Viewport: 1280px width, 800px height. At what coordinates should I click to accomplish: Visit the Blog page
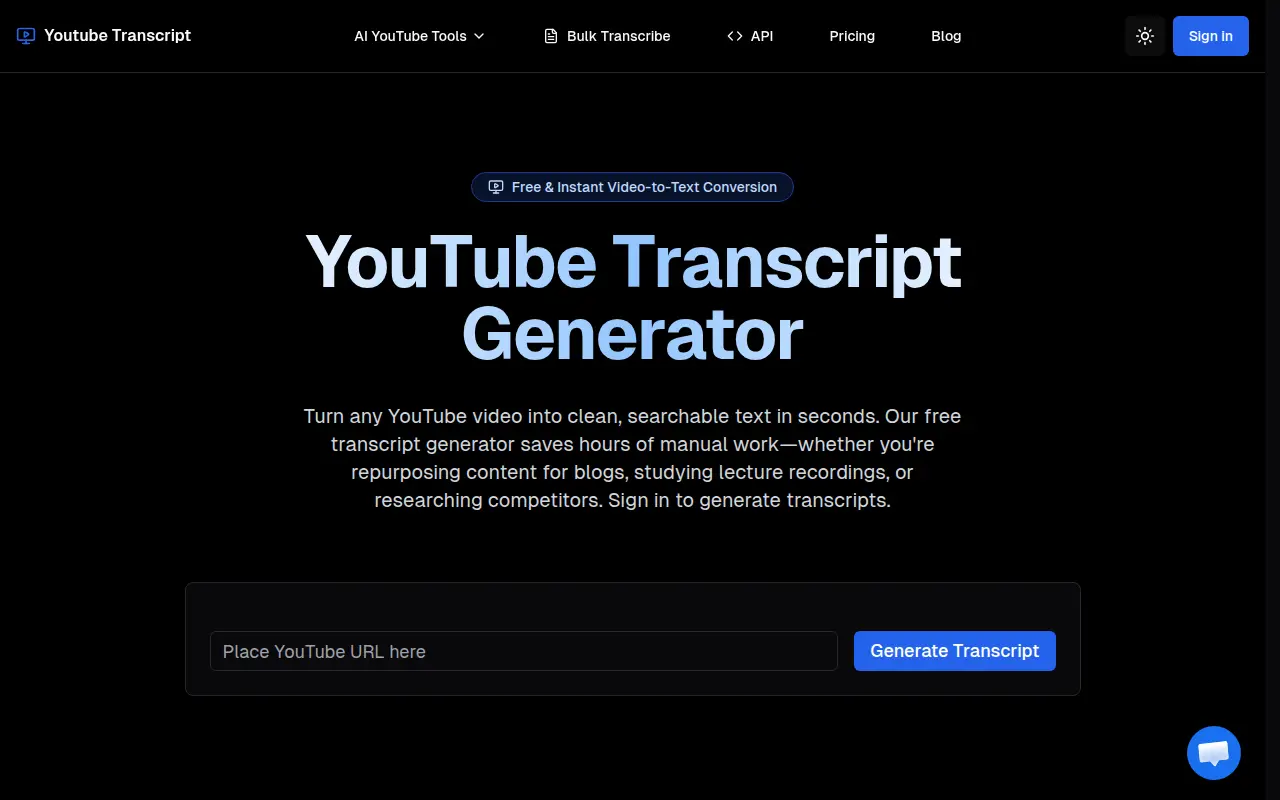pos(946,36)
